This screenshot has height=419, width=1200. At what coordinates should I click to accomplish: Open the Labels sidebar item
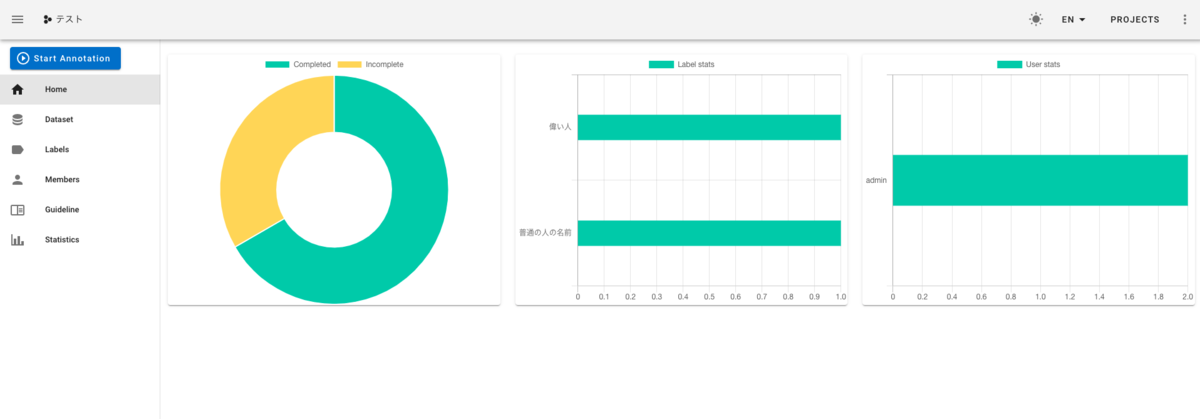pos(80,149)
